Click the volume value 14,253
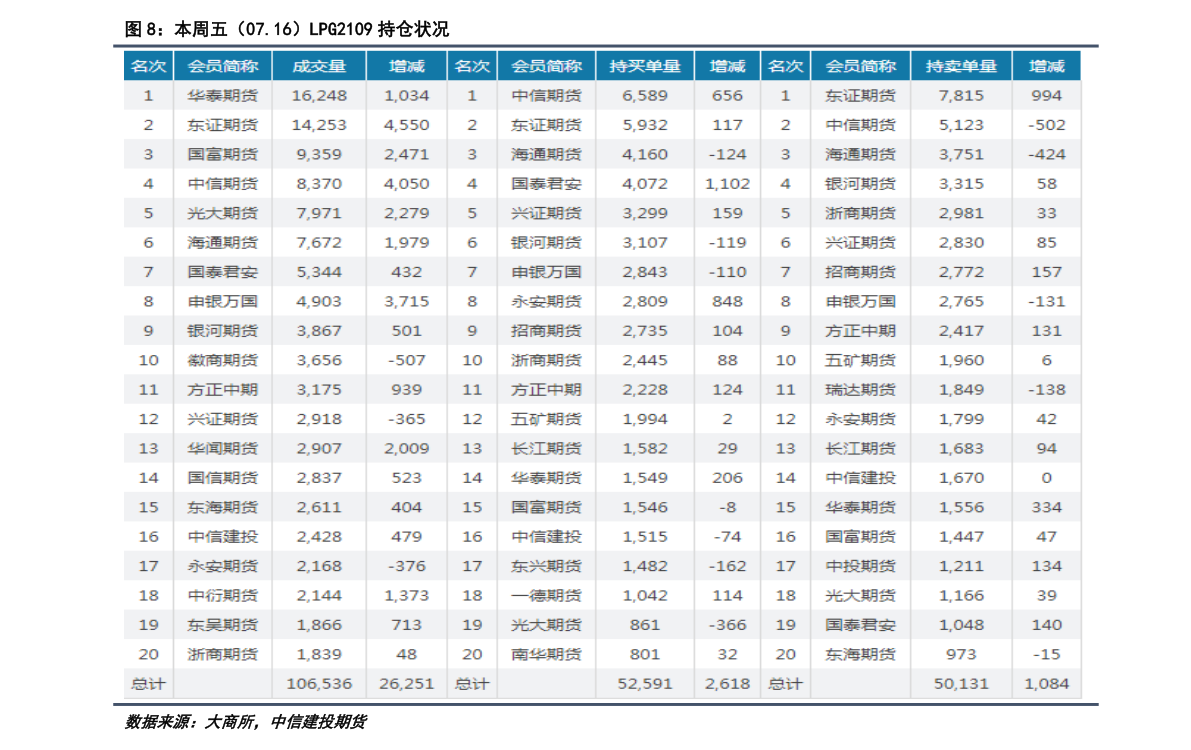The width and height of the screenshot is (1191, 750). [319, 125]
